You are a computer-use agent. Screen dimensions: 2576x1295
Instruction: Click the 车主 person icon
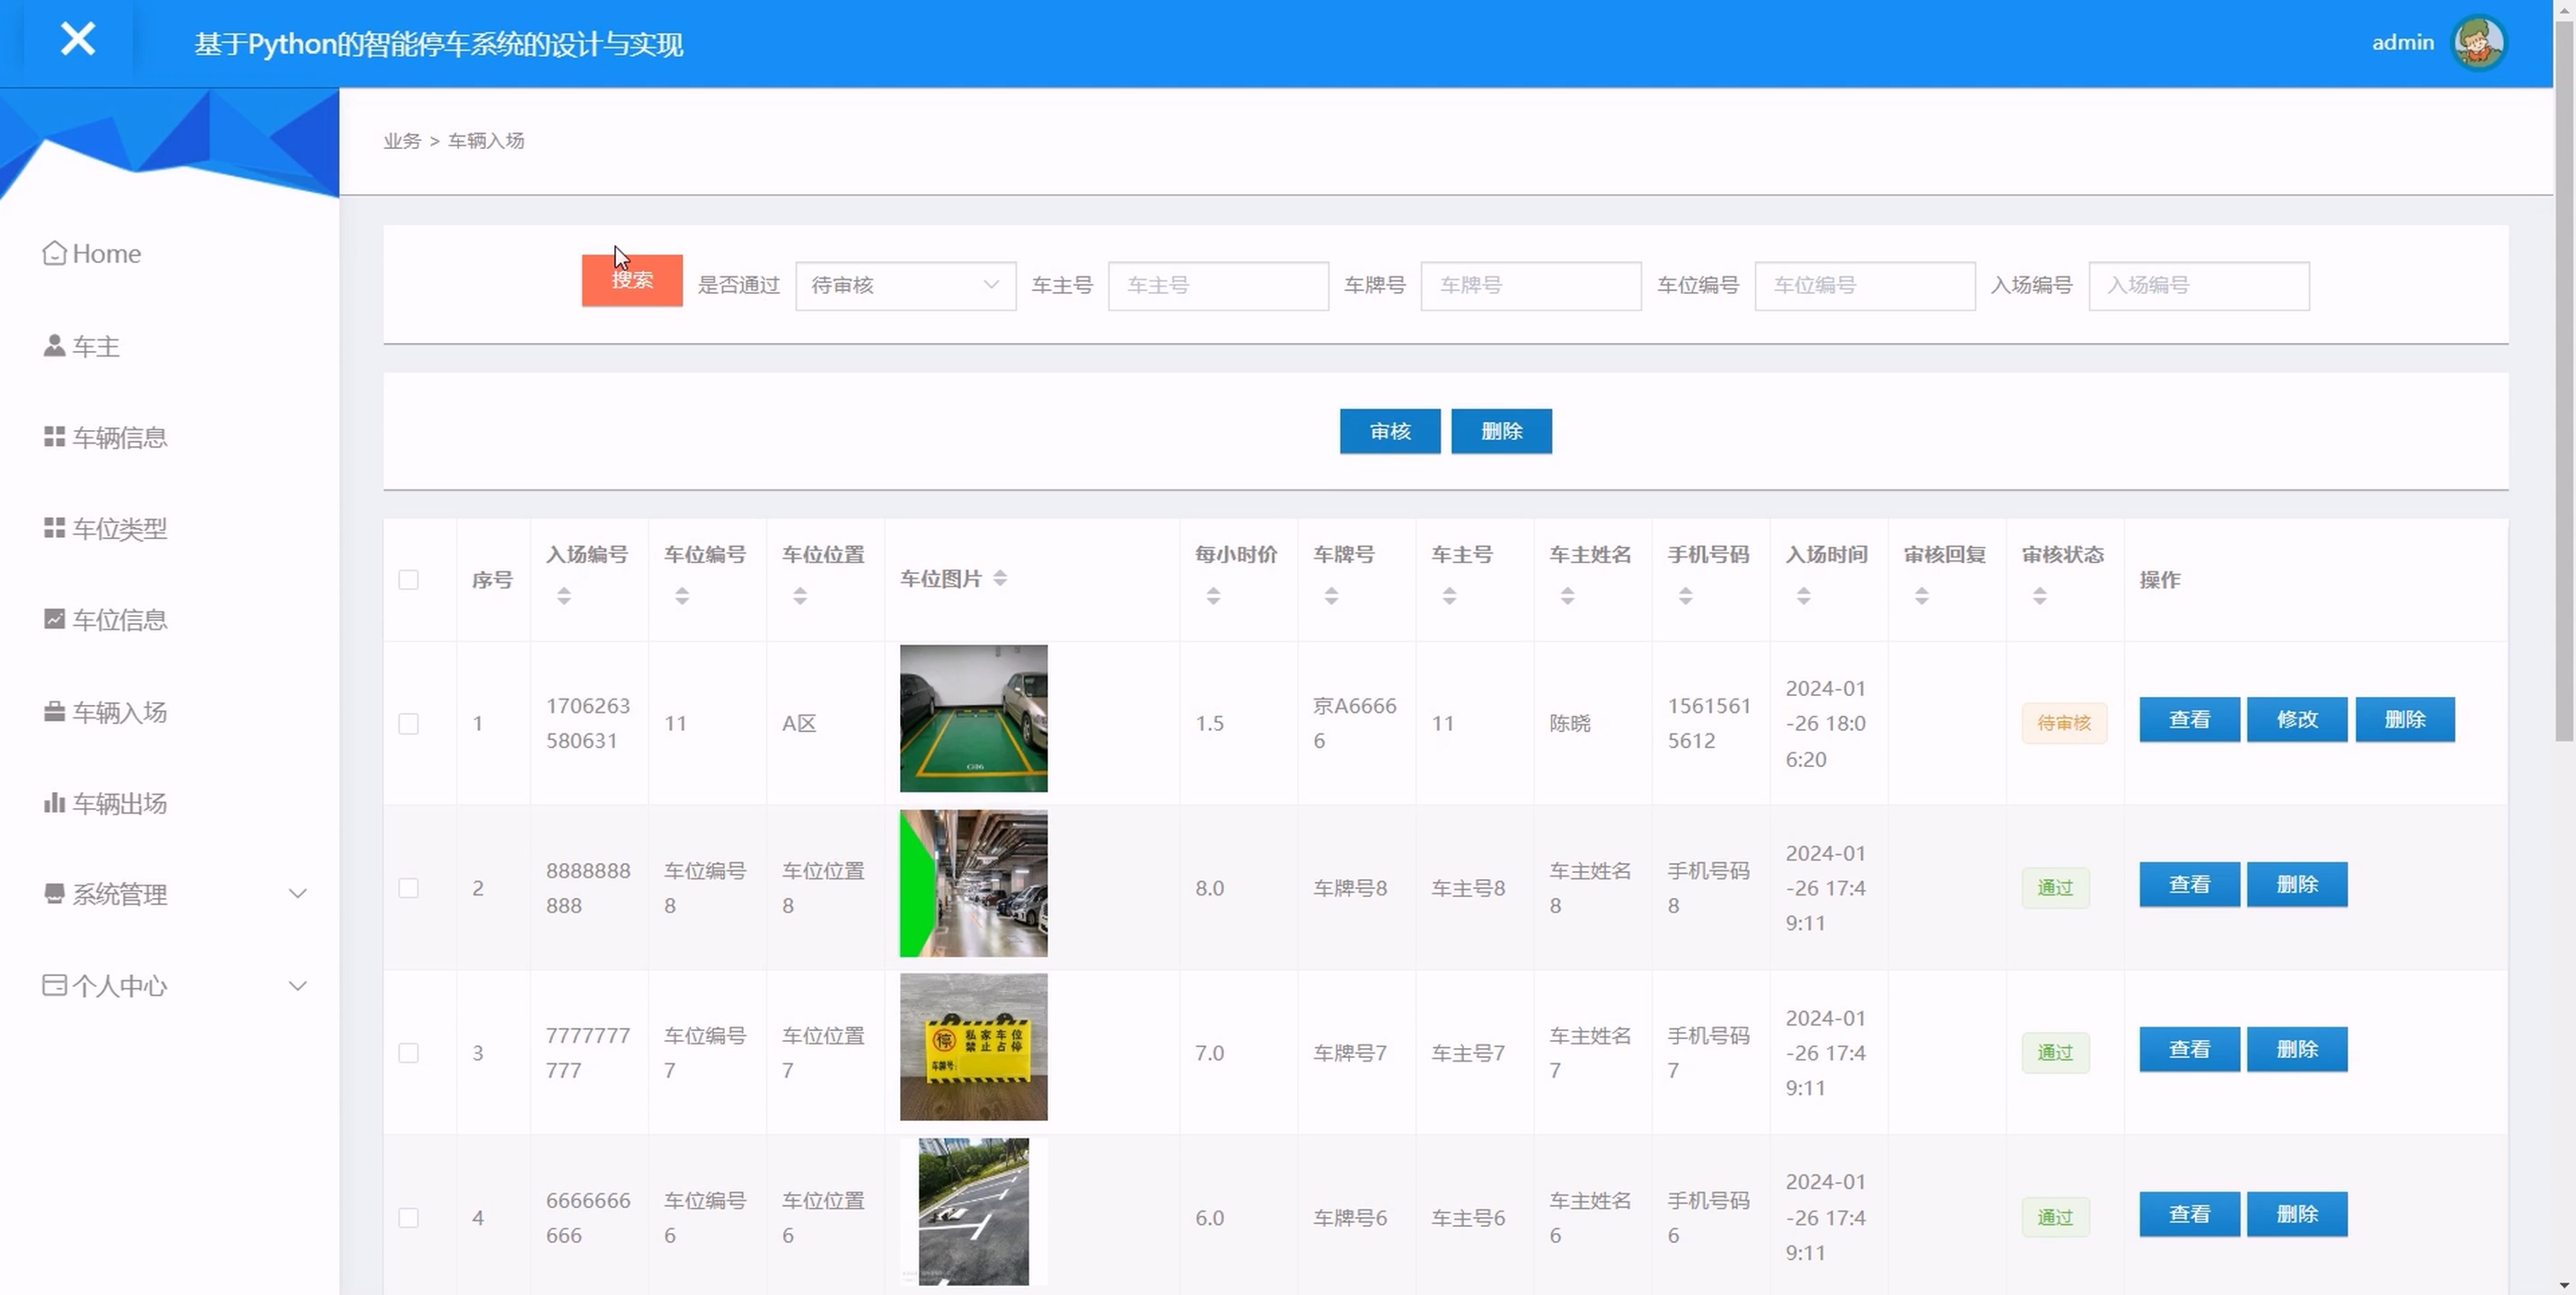pos(54,345)
